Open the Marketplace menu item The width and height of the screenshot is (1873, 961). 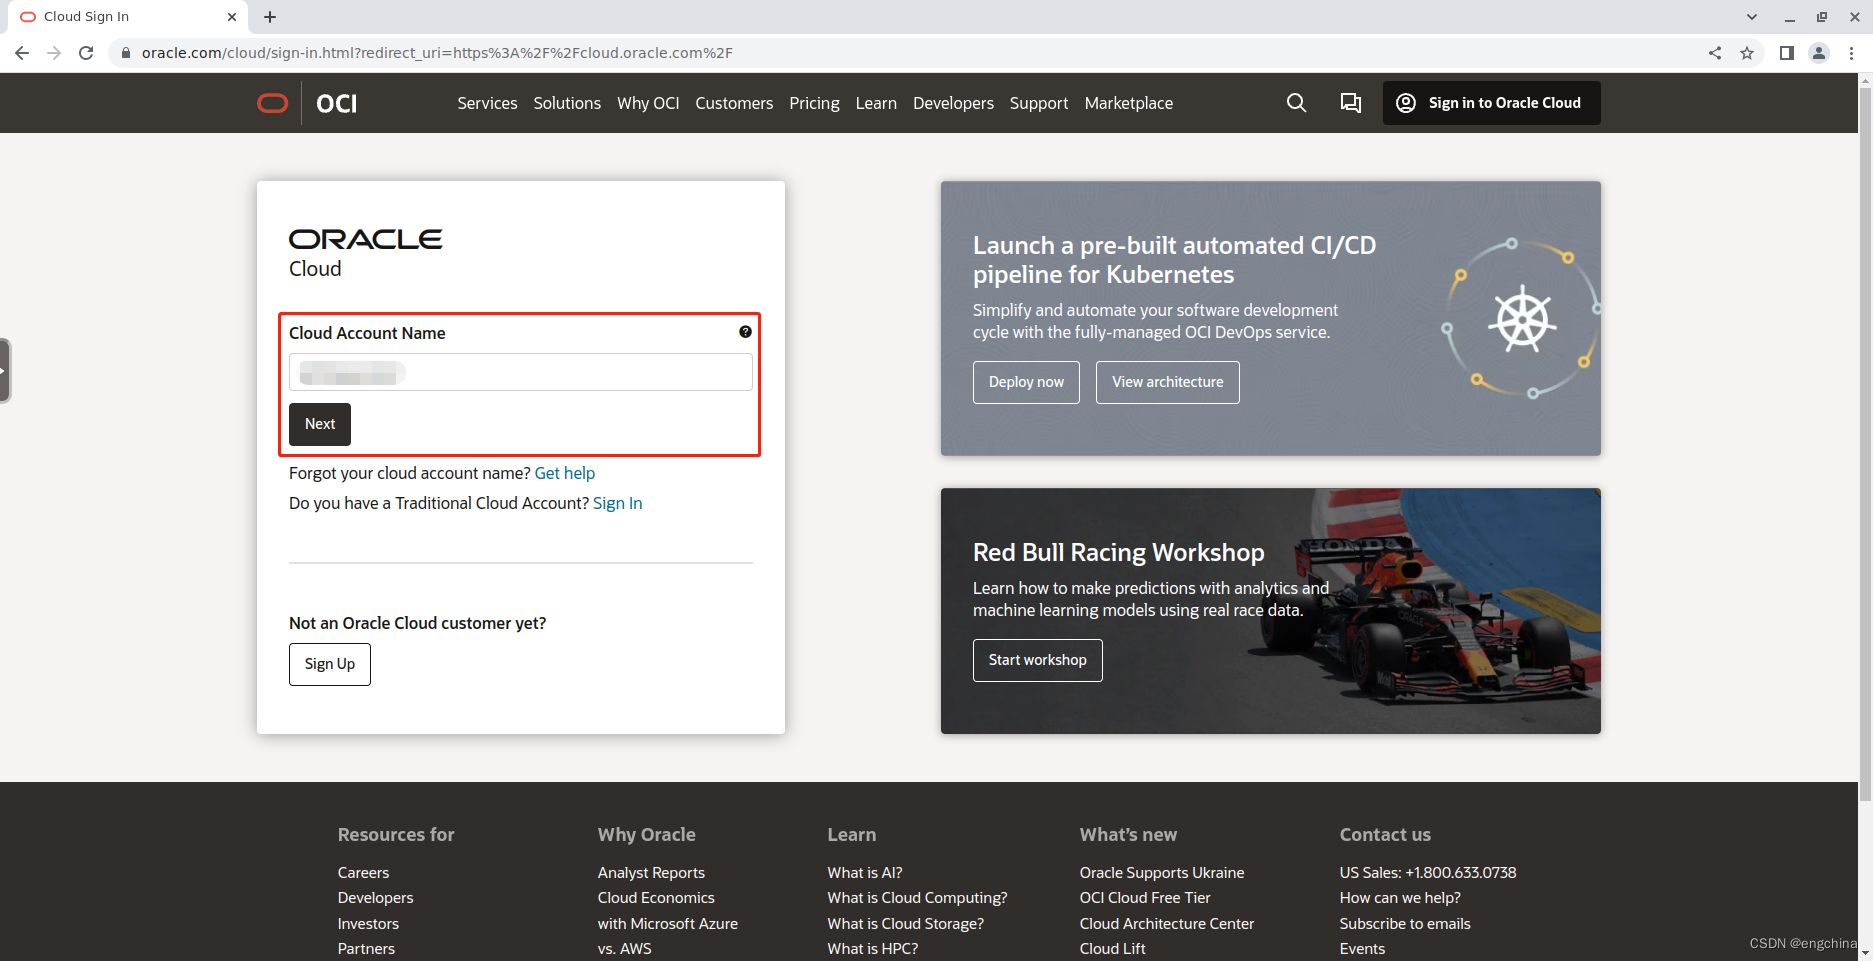pyautogui.click(x=1129, y=103)
